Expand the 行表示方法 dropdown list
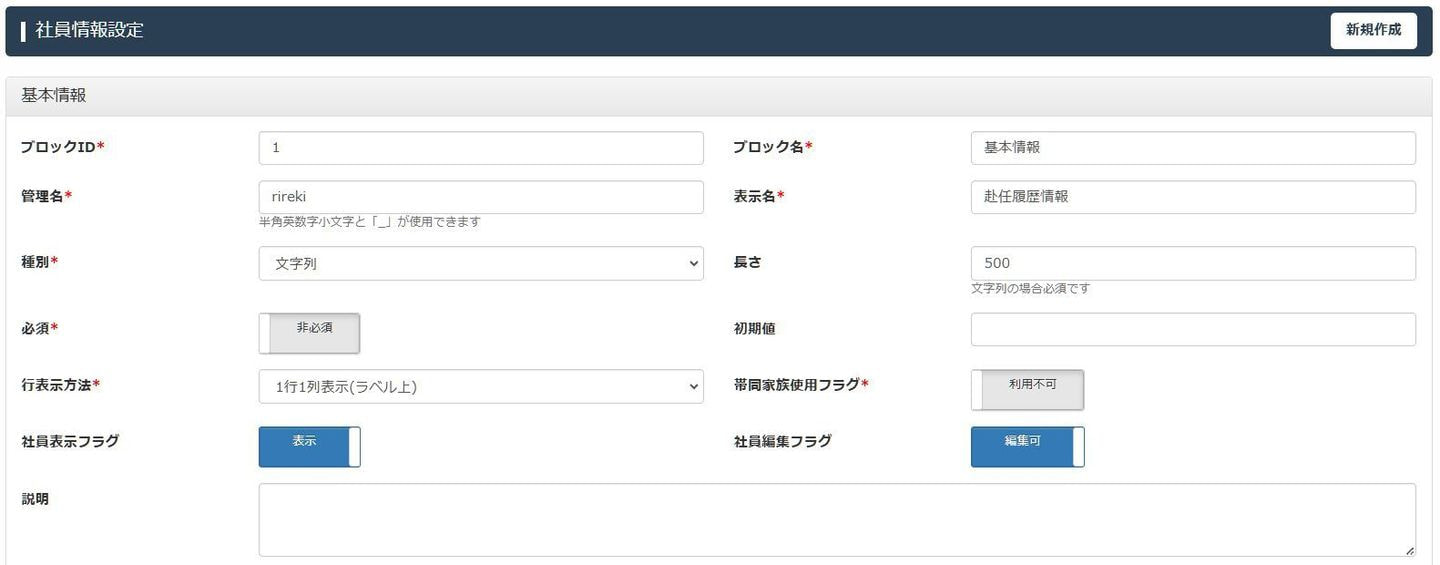The height and width of the screenshot is (565, 1440). pyautogui.click(x=480, y=387)
